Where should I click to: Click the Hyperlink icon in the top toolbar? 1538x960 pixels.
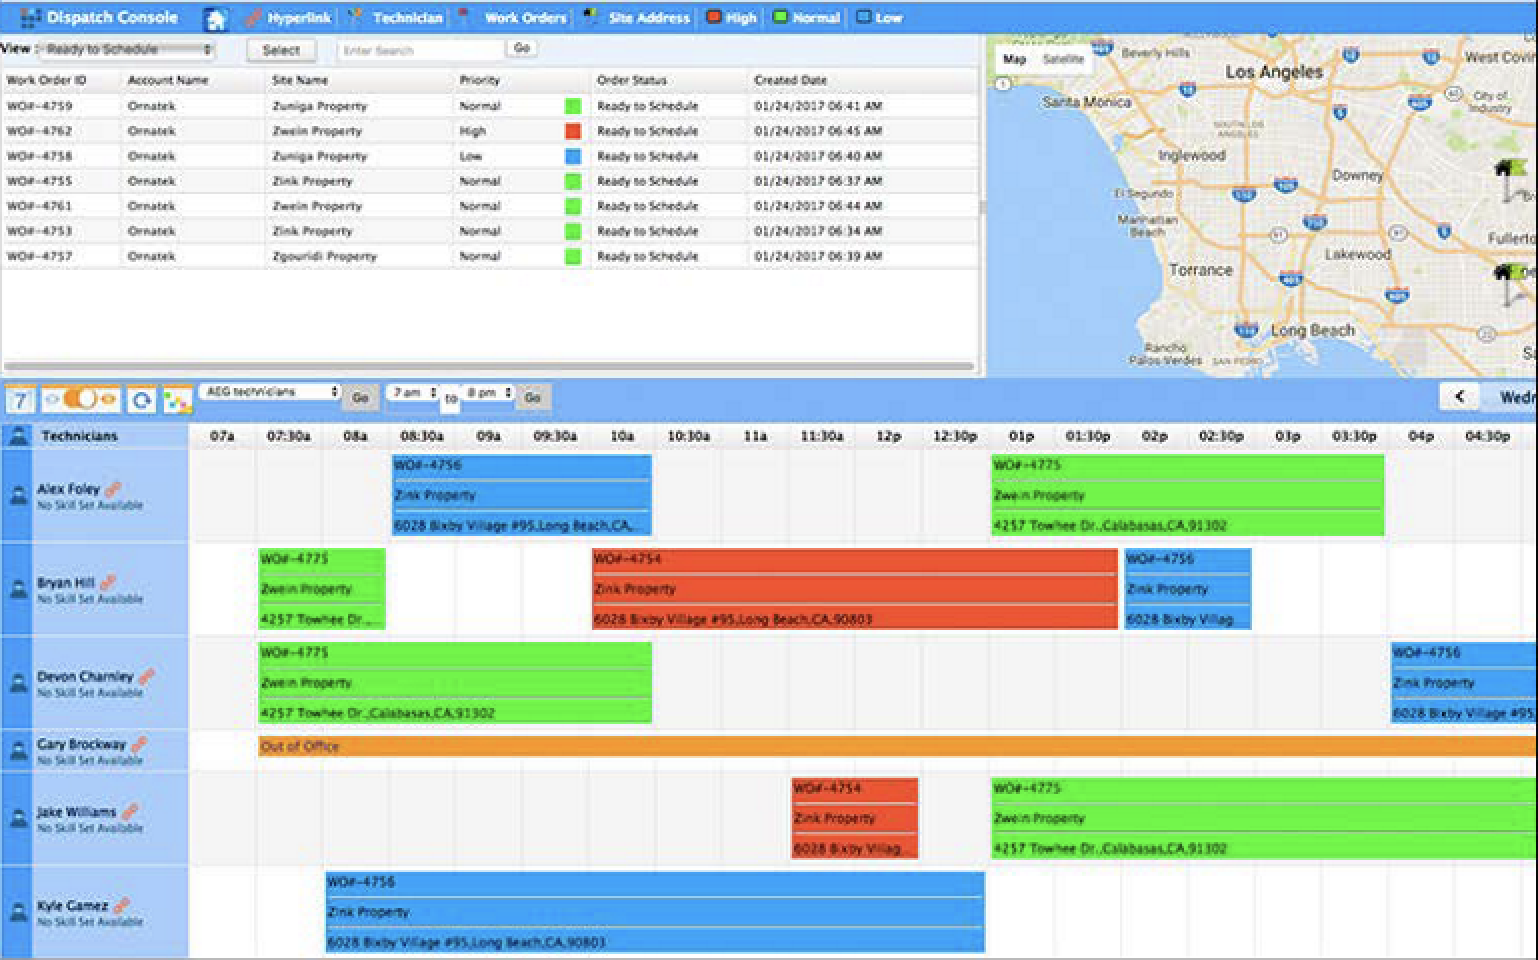pos(251,17)
